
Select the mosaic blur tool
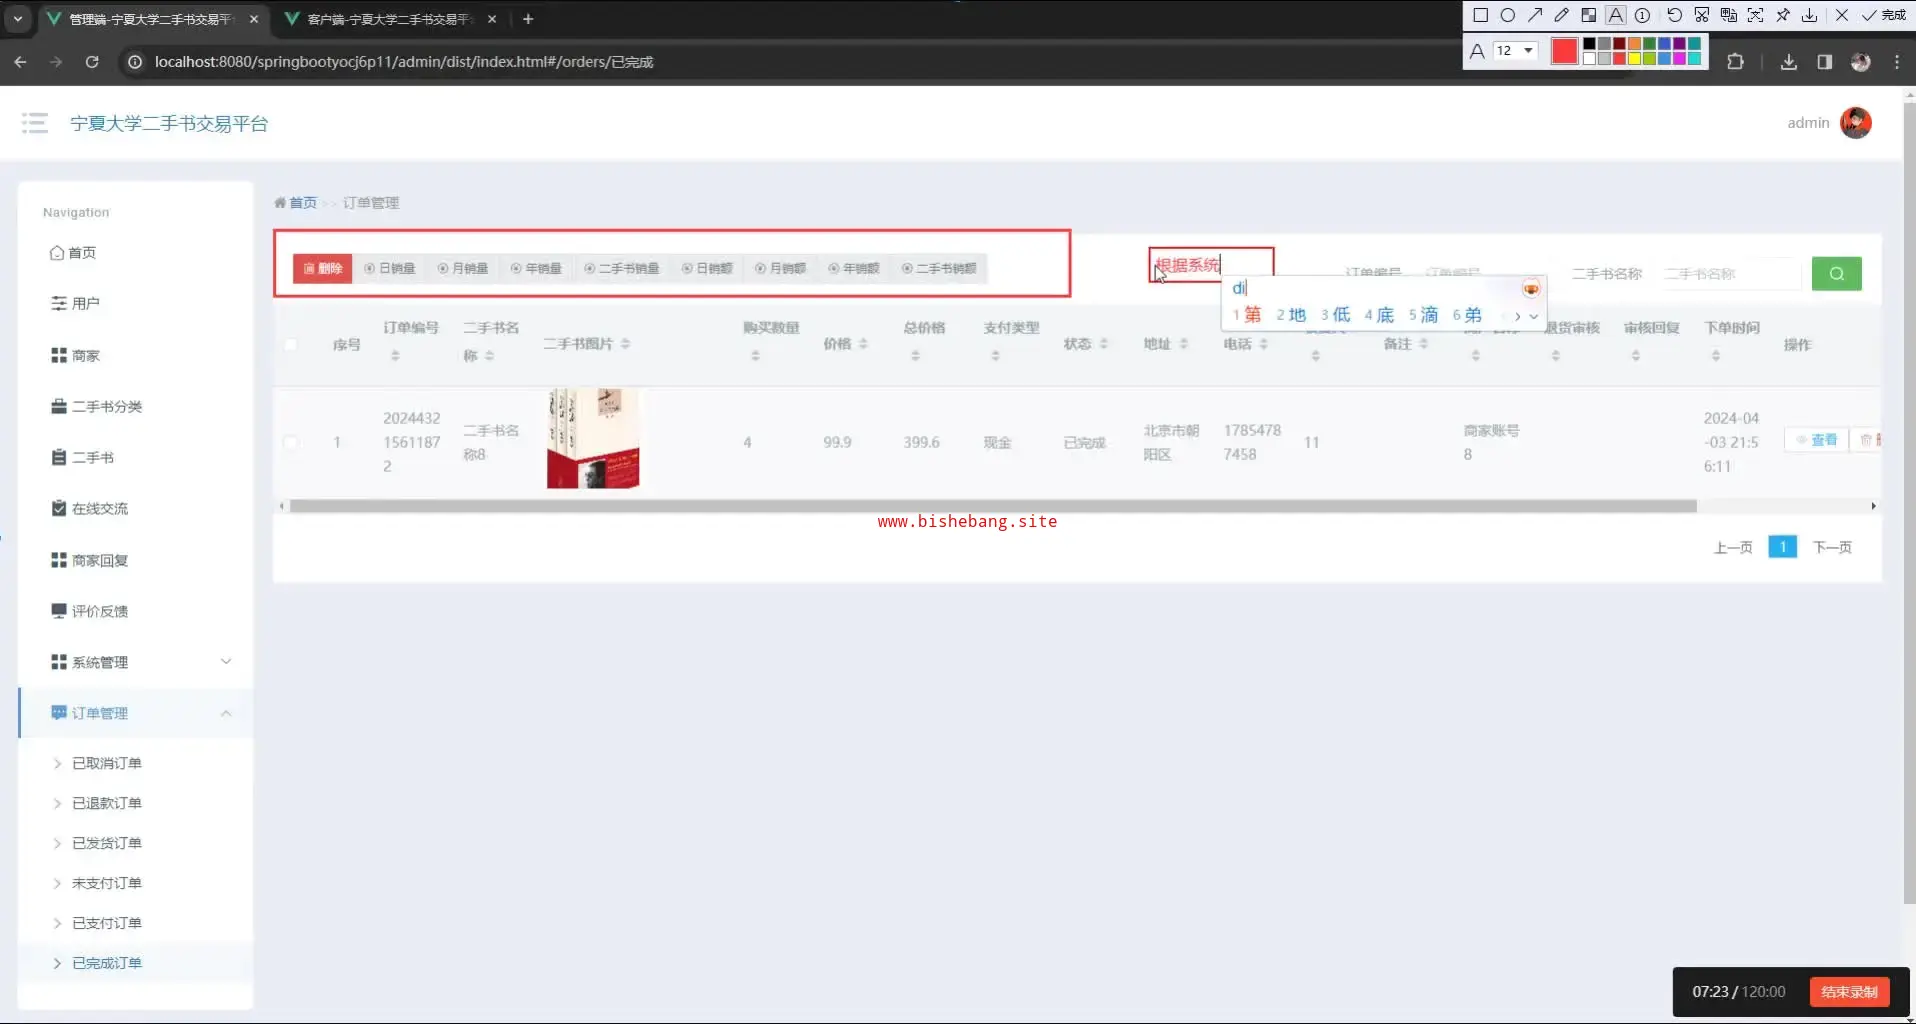pos(1589,15)
